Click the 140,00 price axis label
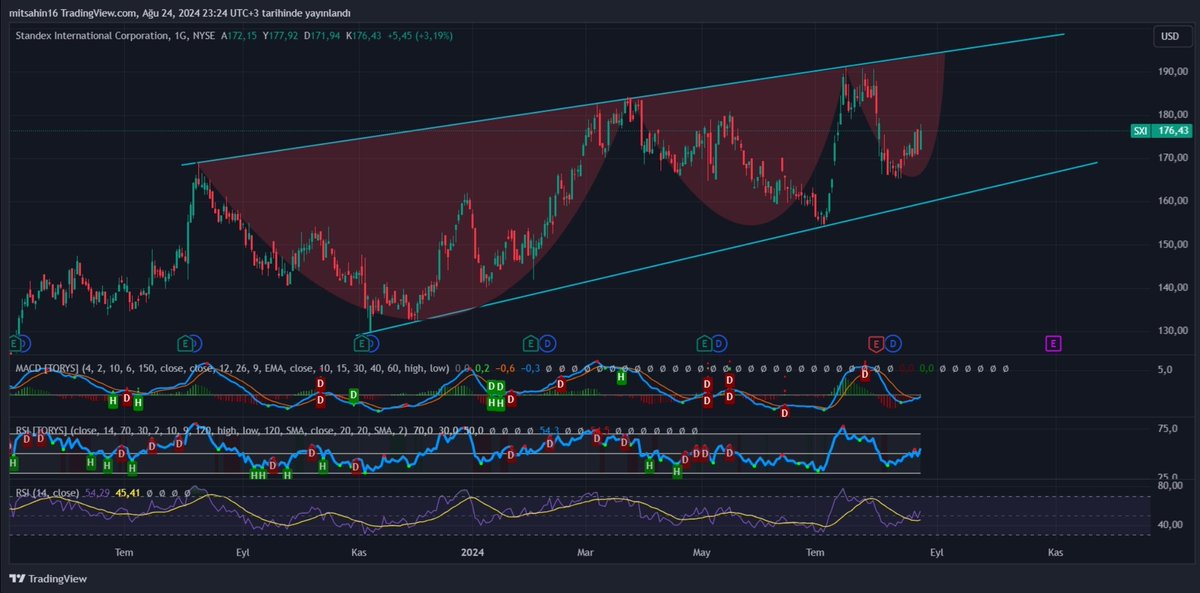This screenshot has width=1200, height=593. tap(1173, 287)
